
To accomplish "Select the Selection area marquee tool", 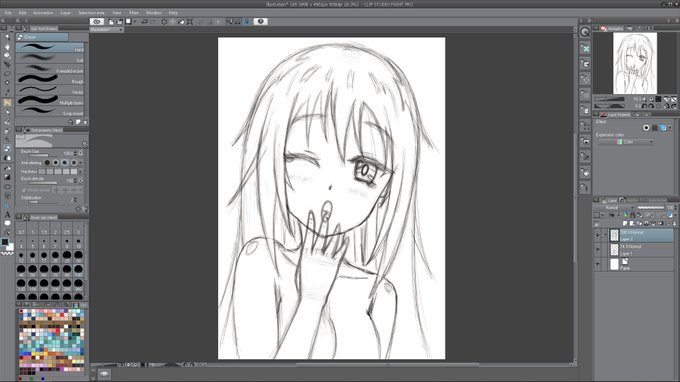I will (7, 74).
